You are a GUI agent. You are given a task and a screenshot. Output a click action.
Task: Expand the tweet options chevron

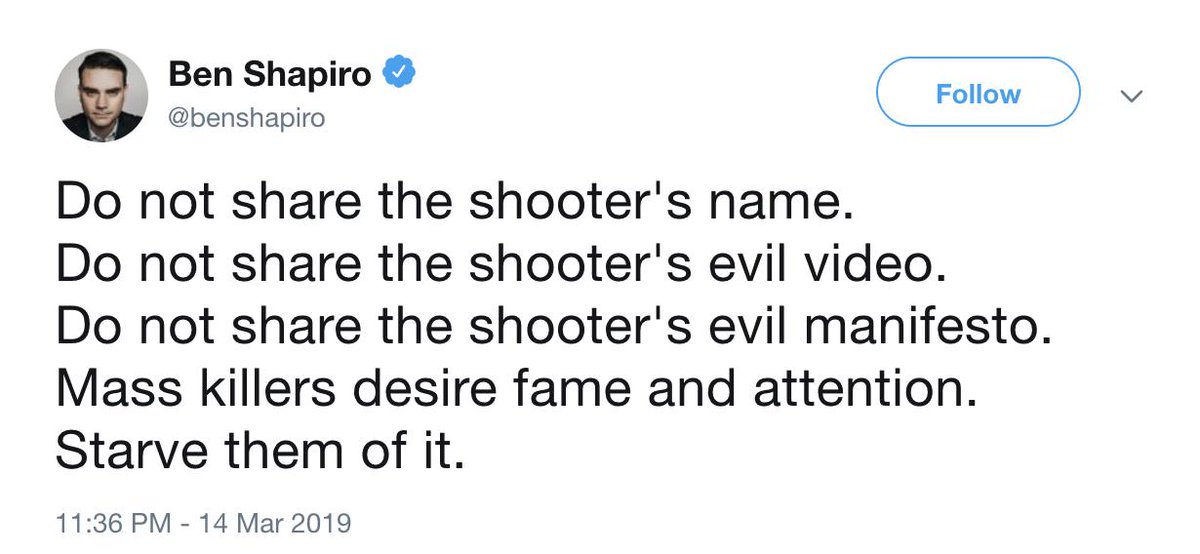coord(1132,96)
